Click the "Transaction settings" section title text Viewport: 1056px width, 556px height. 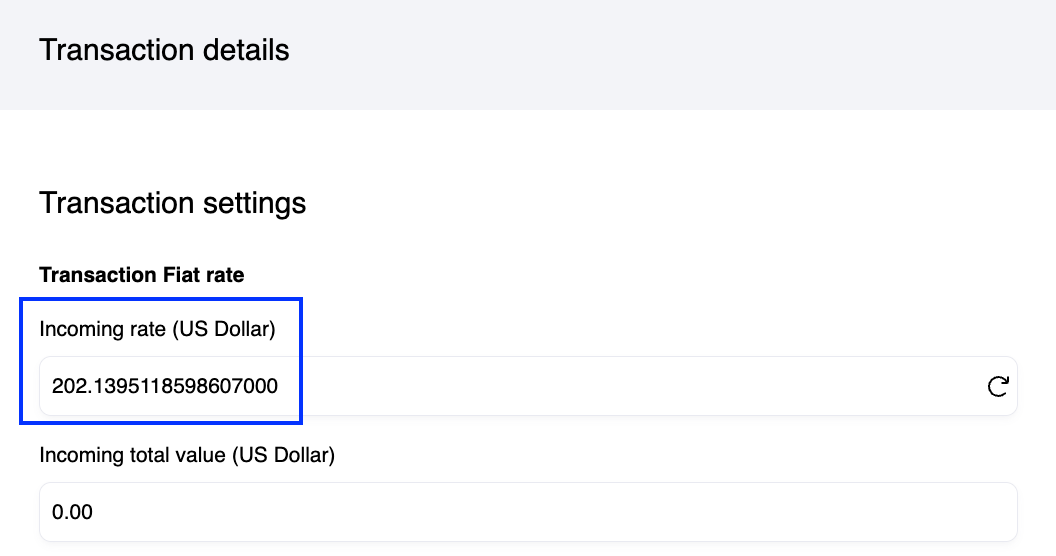[x=172, y=203]
